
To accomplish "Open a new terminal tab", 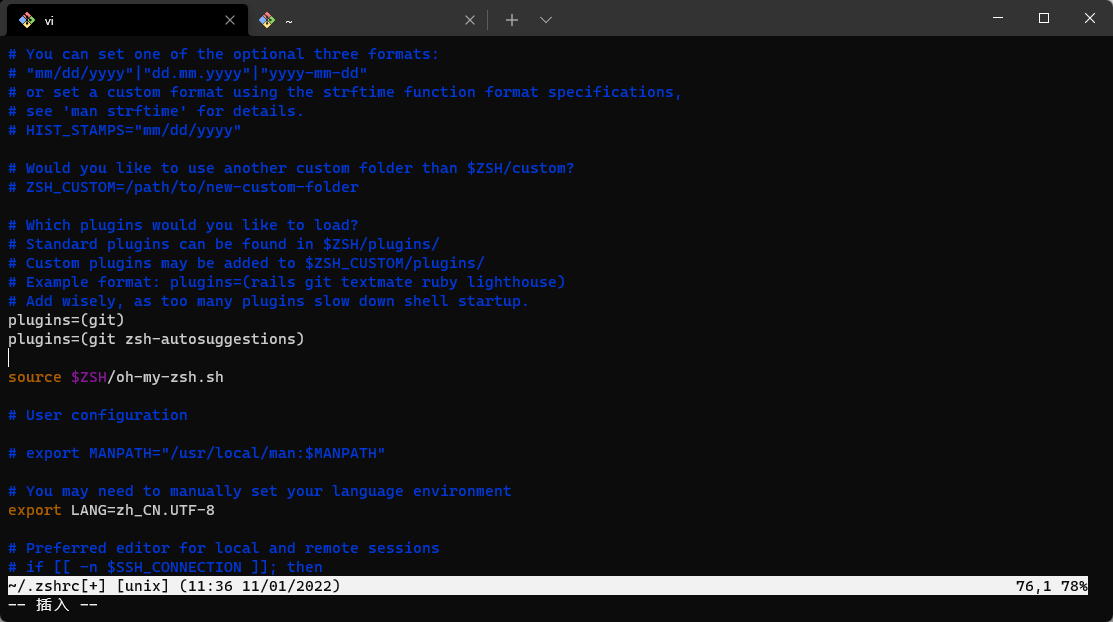I will [x=512, y=20].
